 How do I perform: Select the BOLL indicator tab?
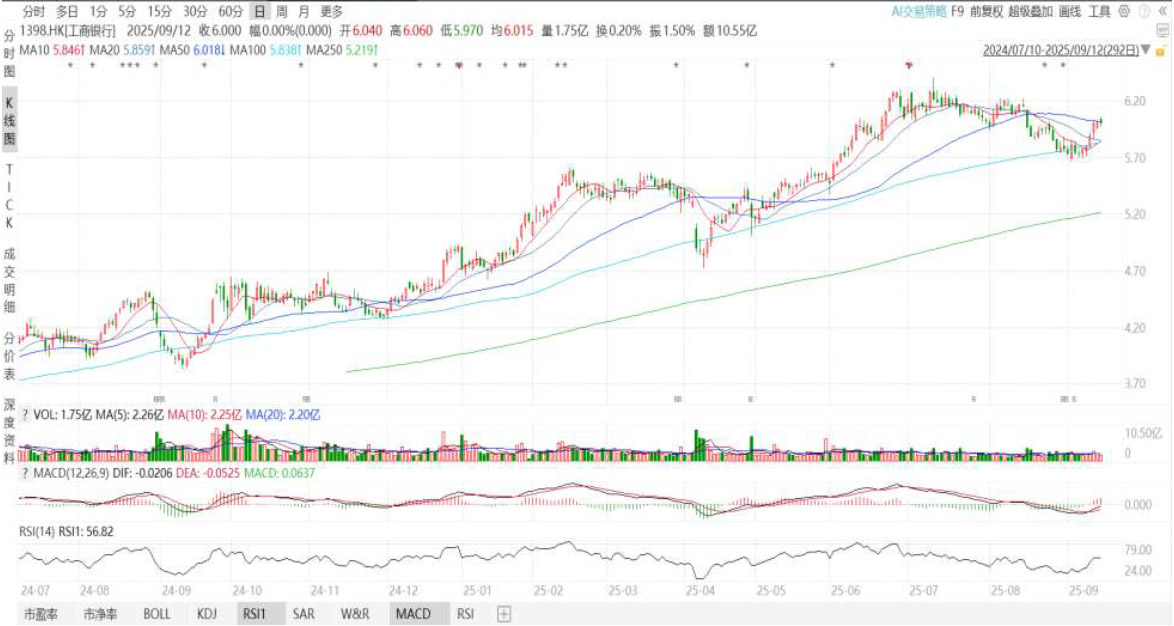pyautogui.click(x=157, y=613)
